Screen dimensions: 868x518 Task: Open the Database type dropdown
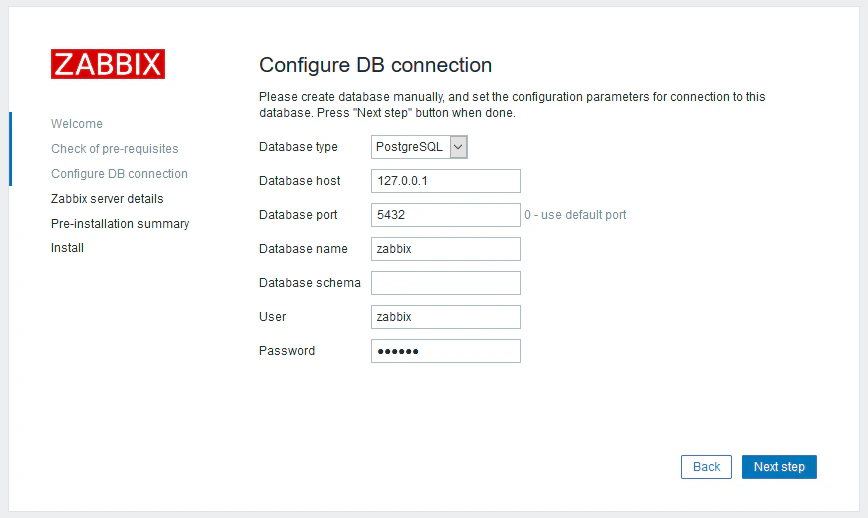pos(419,147)
